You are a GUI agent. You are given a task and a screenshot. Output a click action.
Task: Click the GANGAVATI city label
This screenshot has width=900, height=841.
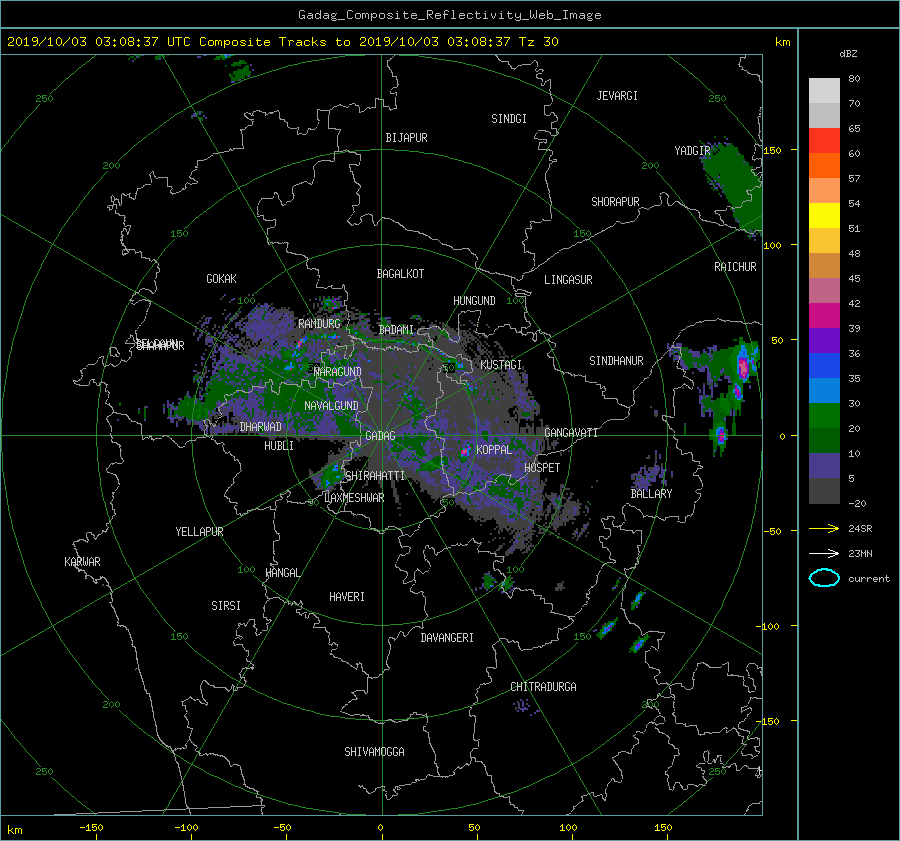click(571, 433)
